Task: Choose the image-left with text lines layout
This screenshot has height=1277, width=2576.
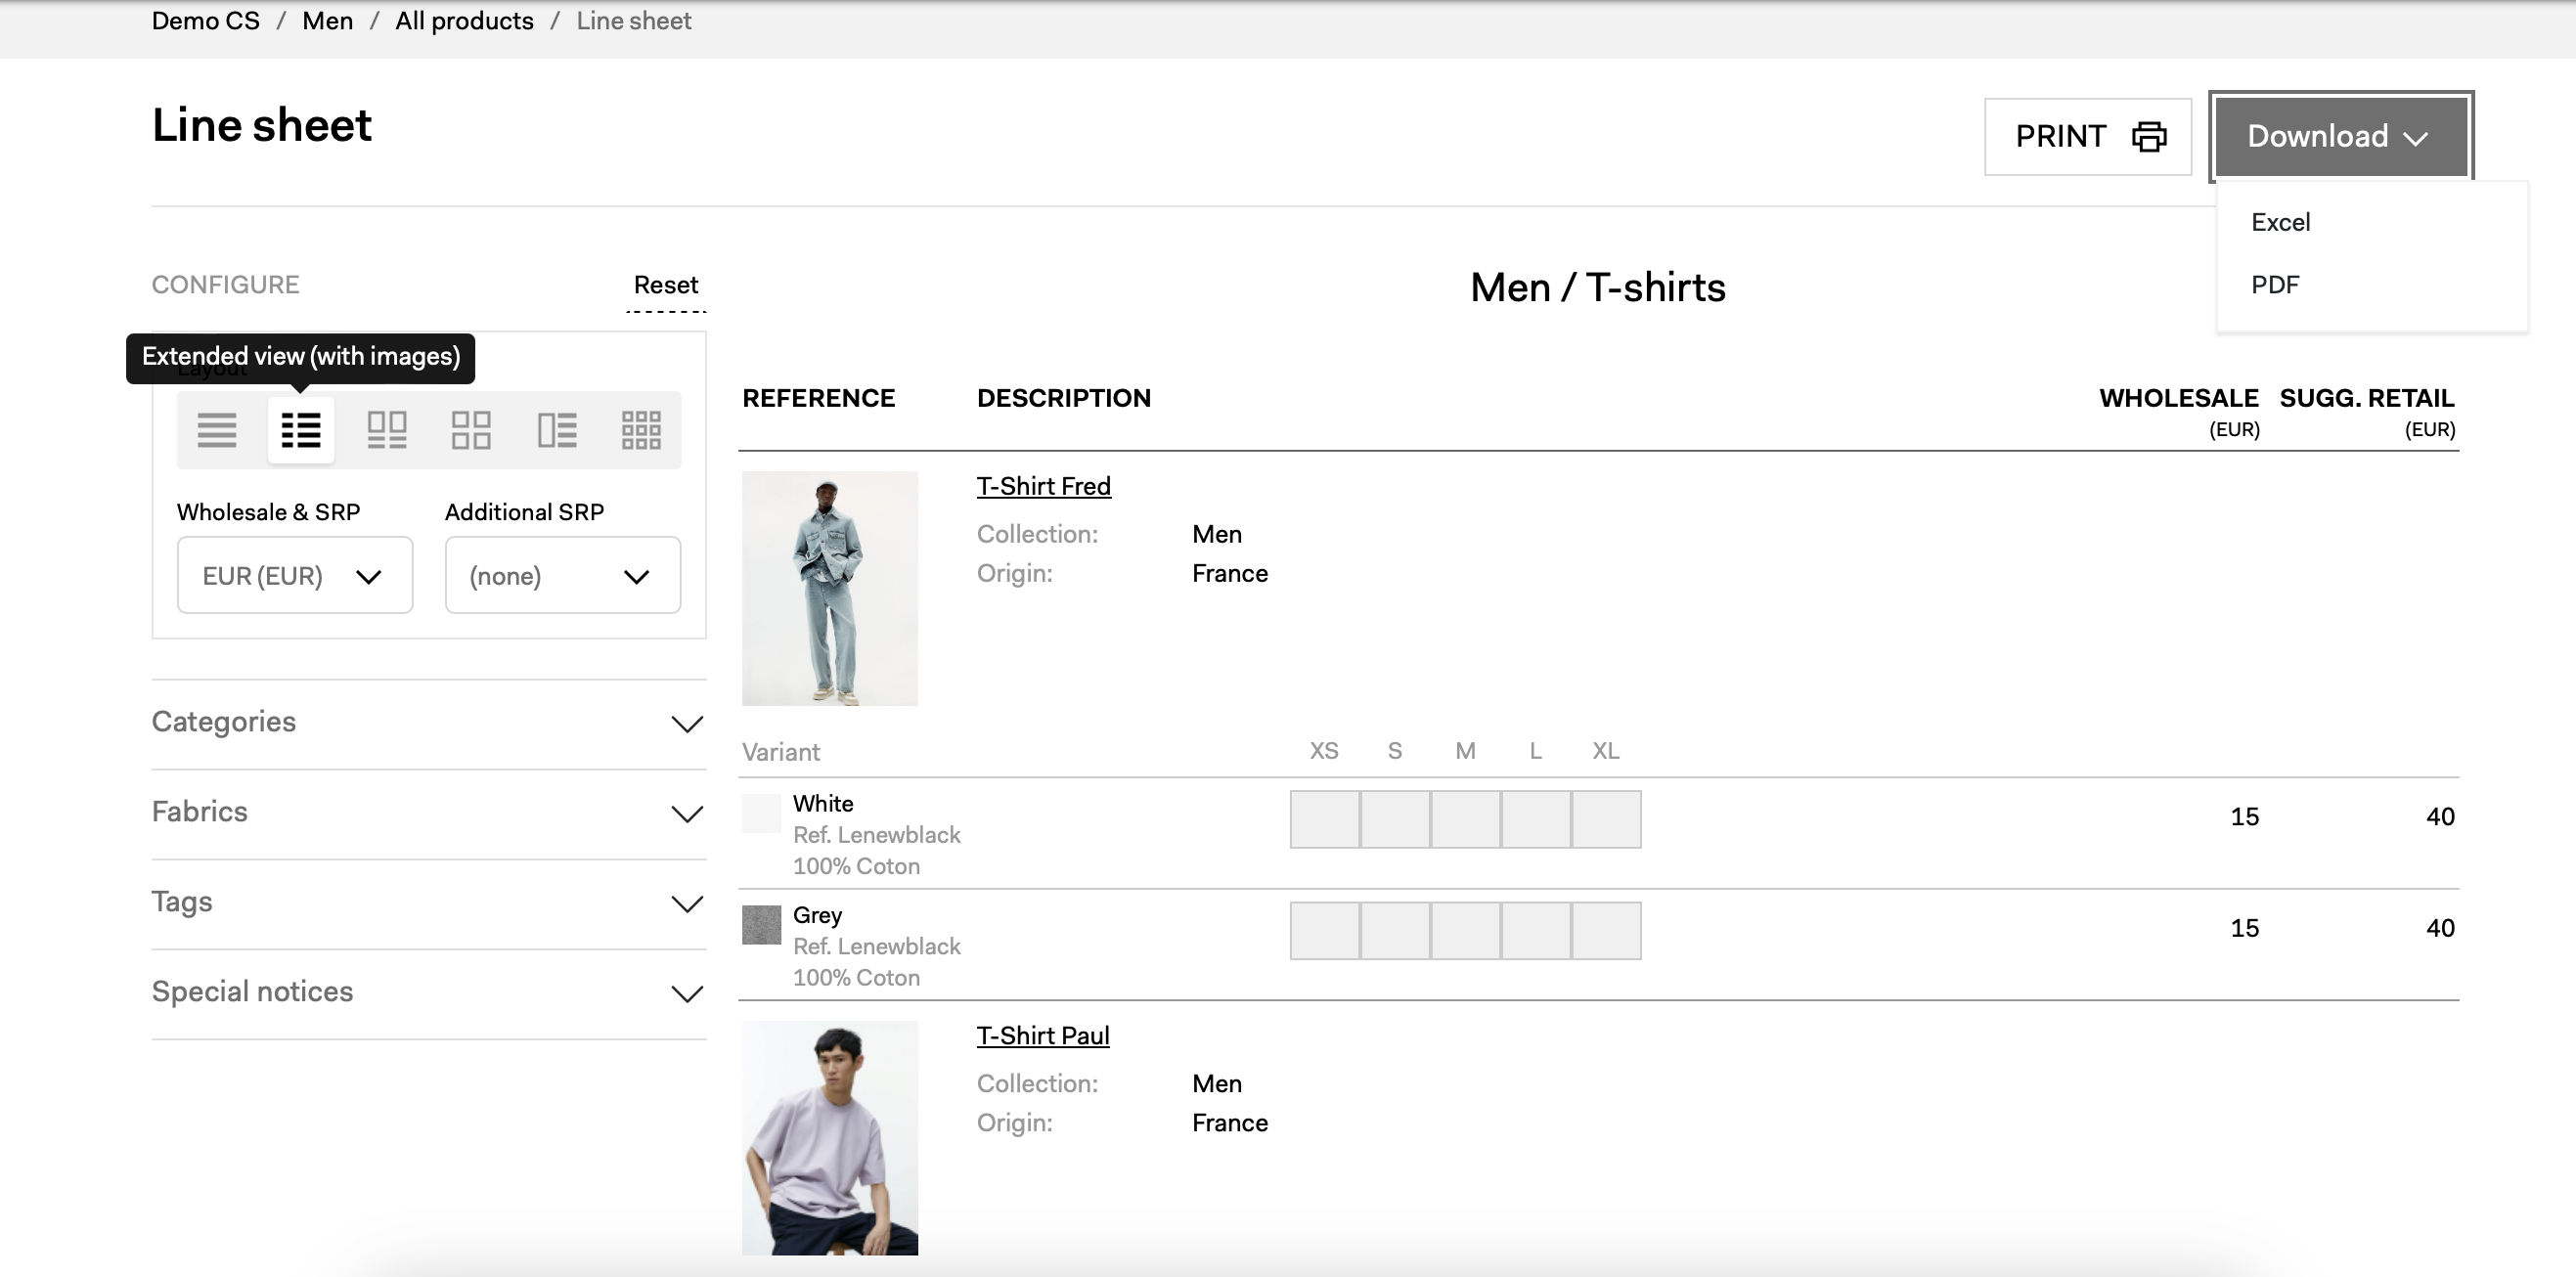Action: (557, 430)
